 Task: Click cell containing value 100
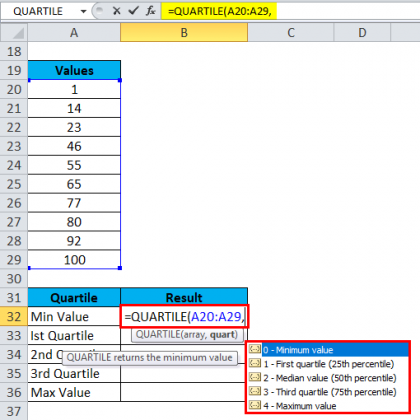click(74, 260)
